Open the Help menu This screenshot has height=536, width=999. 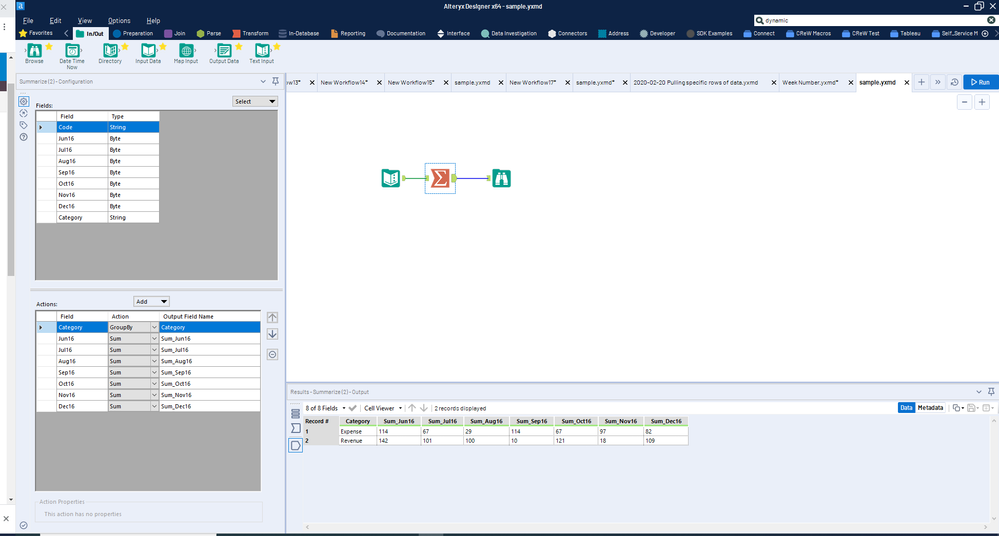(x=153, y=20)
